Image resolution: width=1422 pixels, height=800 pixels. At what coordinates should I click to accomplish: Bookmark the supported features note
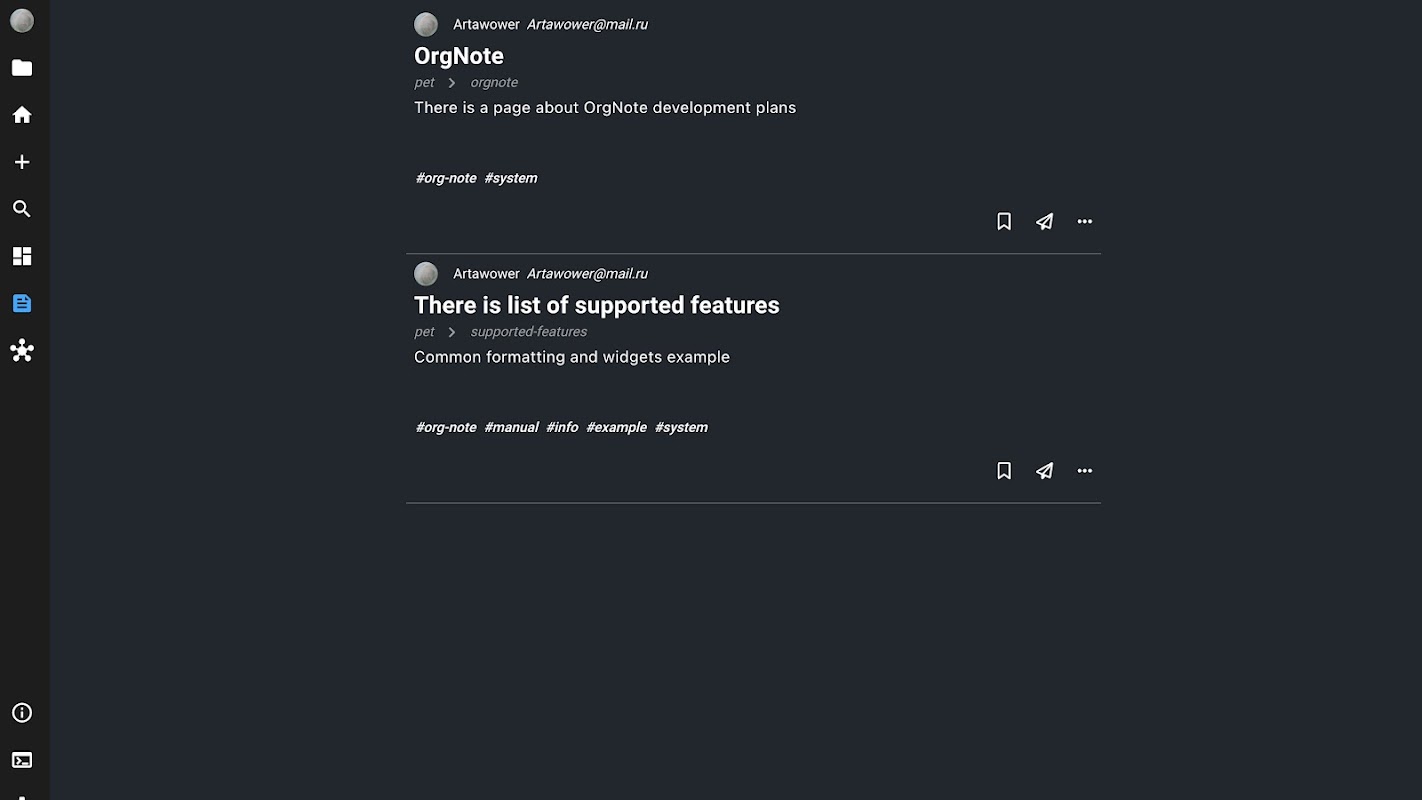(1004, 471)
